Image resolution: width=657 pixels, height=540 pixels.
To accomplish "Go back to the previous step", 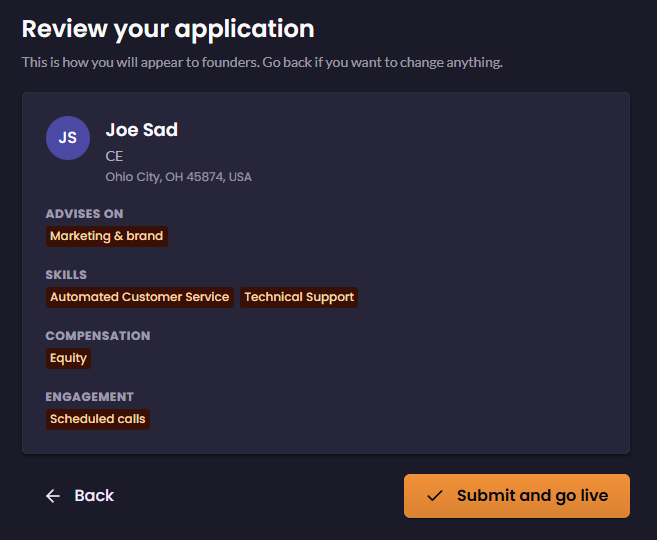I will (80, 496).
